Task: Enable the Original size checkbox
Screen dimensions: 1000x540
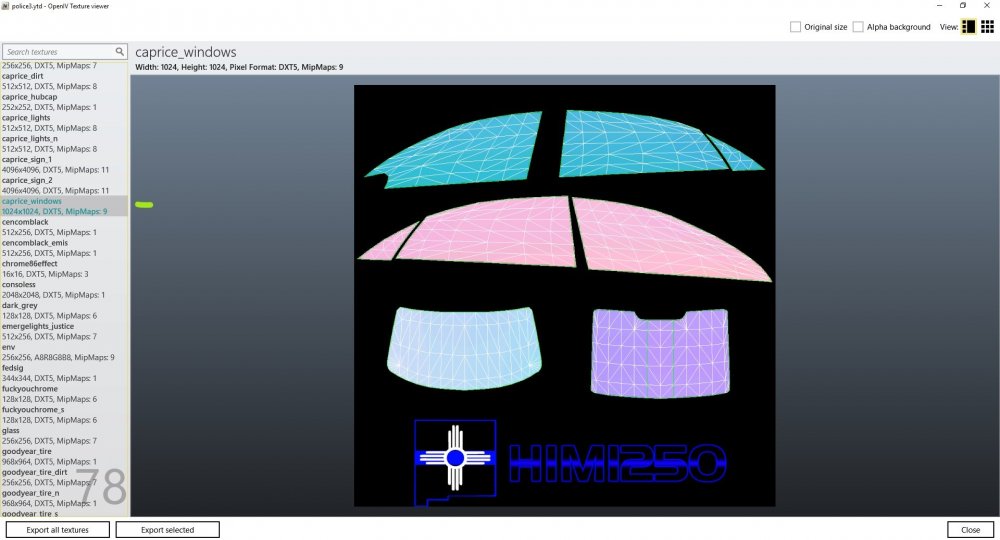Action: [x=795, y=27]
